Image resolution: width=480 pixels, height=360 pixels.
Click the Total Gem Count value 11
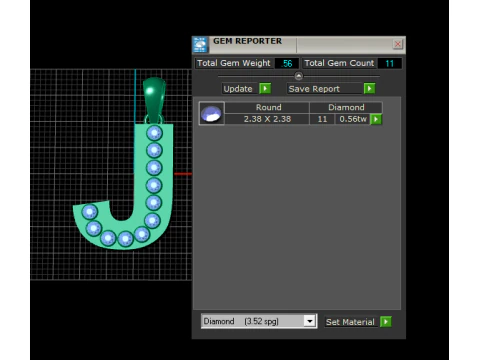pyautogui.click(x=389, y=63)
